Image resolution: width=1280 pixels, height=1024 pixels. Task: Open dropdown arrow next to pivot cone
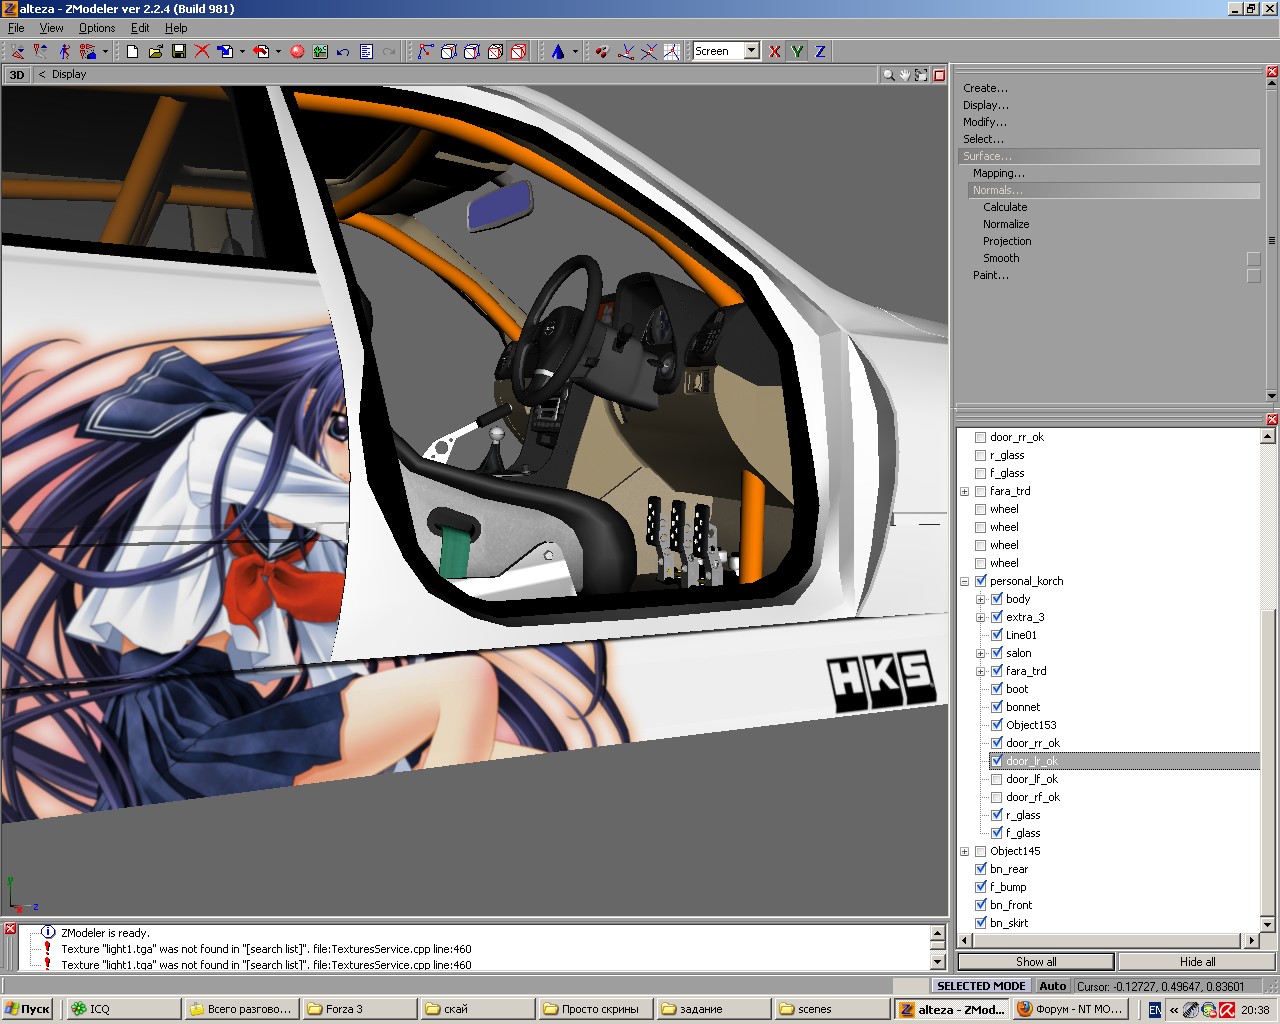pyautogui.click(x=575, y=51)
